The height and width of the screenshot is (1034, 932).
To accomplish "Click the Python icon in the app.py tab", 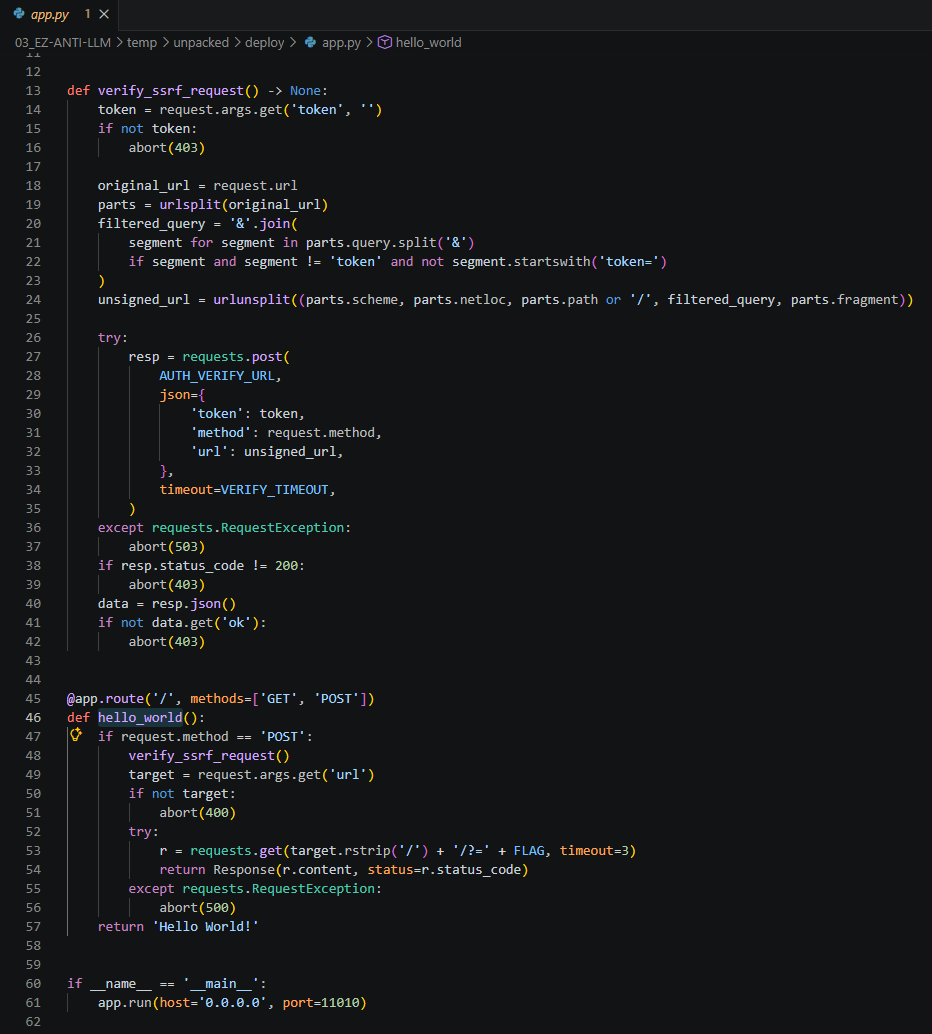I will 18,14.
